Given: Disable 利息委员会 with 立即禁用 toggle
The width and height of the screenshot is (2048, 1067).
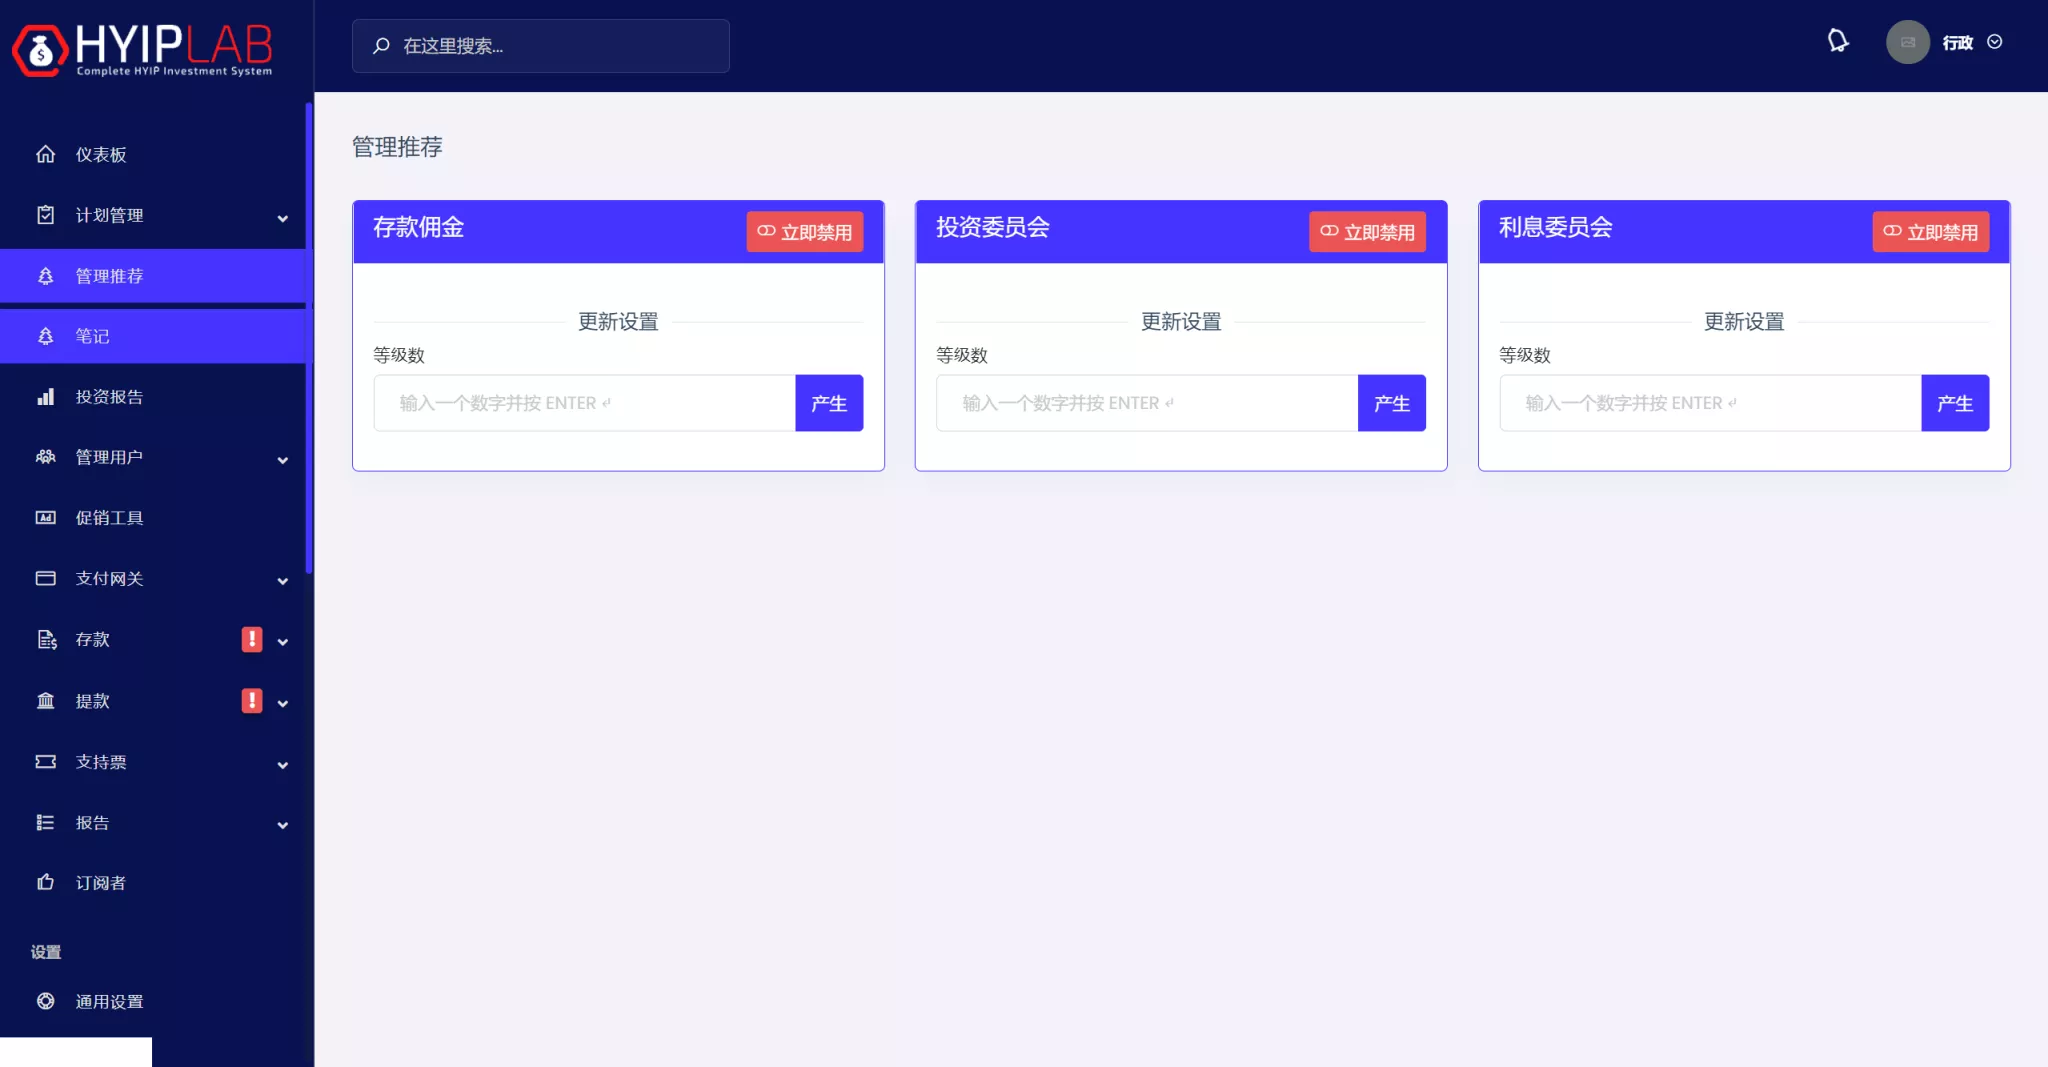Looking at the screenshot, I should (x=1930, y=232).
